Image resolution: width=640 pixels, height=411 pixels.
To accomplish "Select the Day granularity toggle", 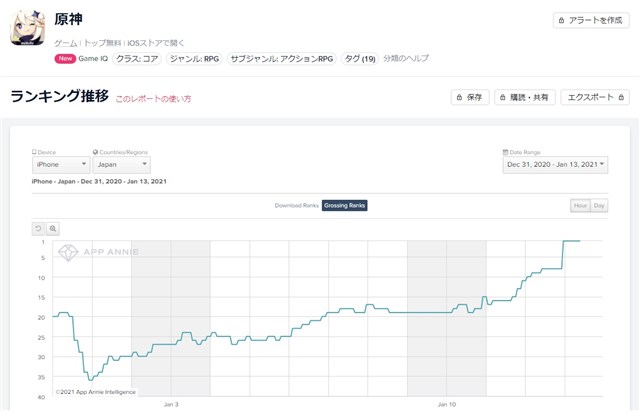I will coord(599,205).
